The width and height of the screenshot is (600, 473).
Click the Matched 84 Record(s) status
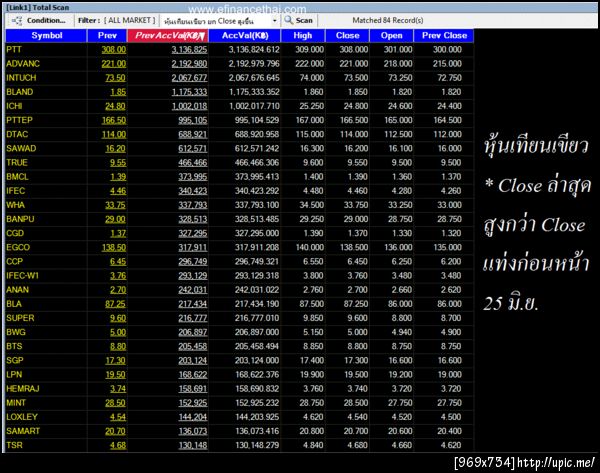(388, 21)
